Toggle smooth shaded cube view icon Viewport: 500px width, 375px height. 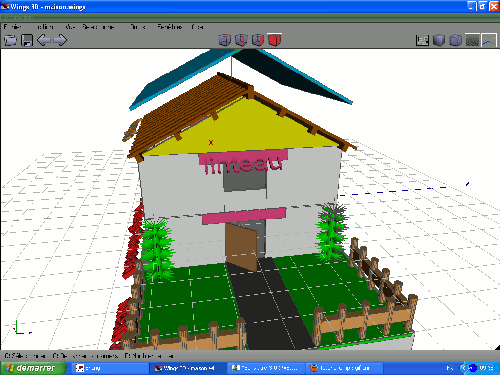click(x=455, y=40)
